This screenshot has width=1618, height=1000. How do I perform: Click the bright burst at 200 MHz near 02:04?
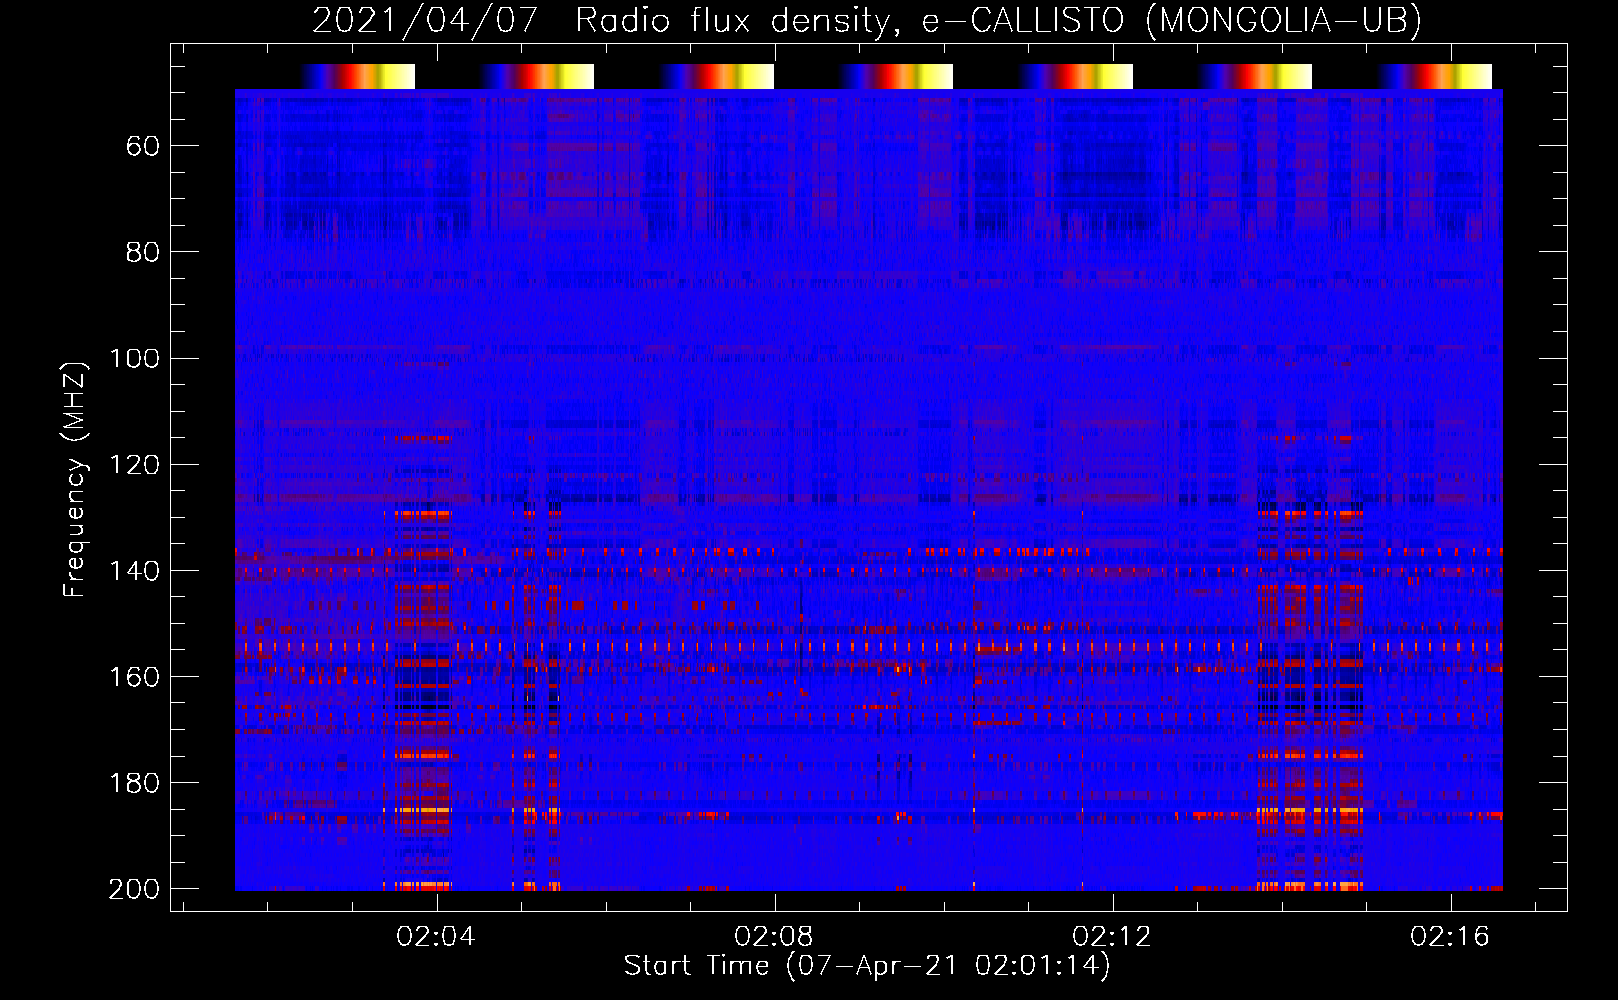tap(423, 885)
